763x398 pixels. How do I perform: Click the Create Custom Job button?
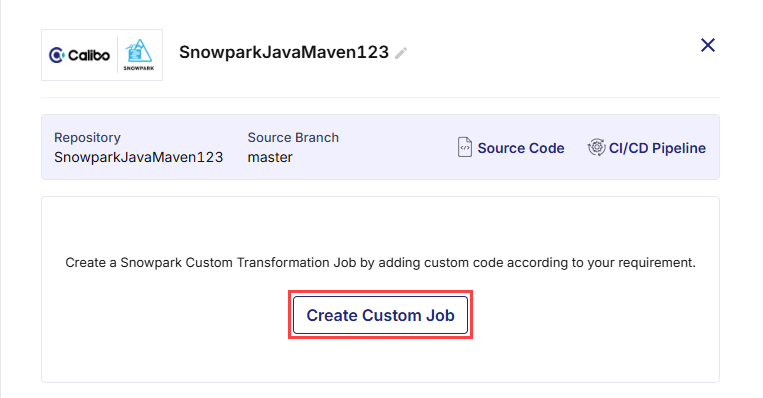[x=380, y=315]
